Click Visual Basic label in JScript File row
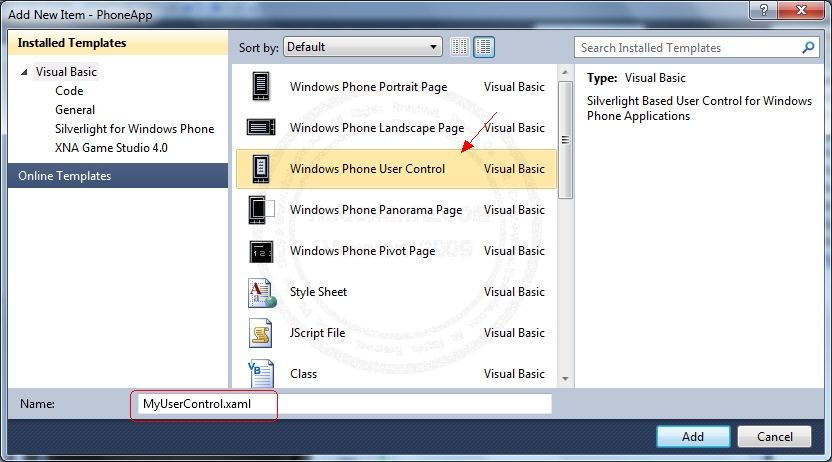832x462 pixels. (x=514, y=333)
